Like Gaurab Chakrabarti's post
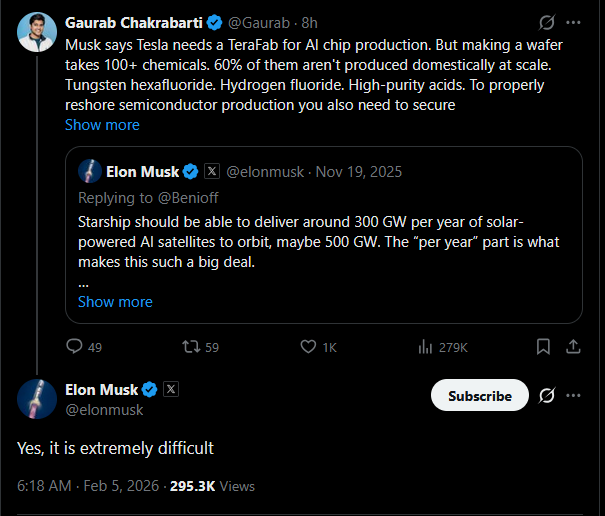 pos(309,347)
